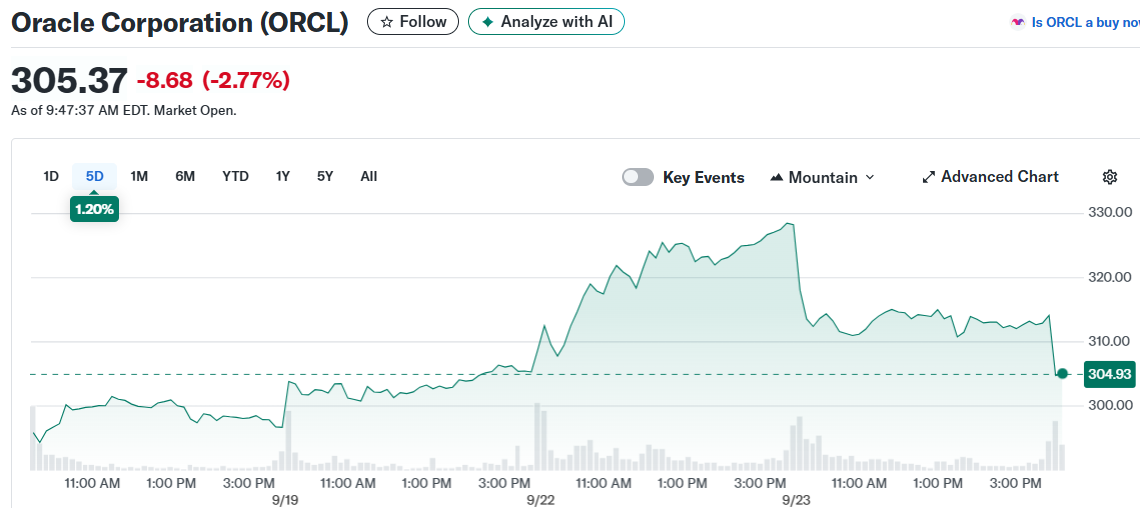This screenshot has height=508, width=1140.
Task: Click the Oracle Corporation (ORCL) heading
Action: 180,23
